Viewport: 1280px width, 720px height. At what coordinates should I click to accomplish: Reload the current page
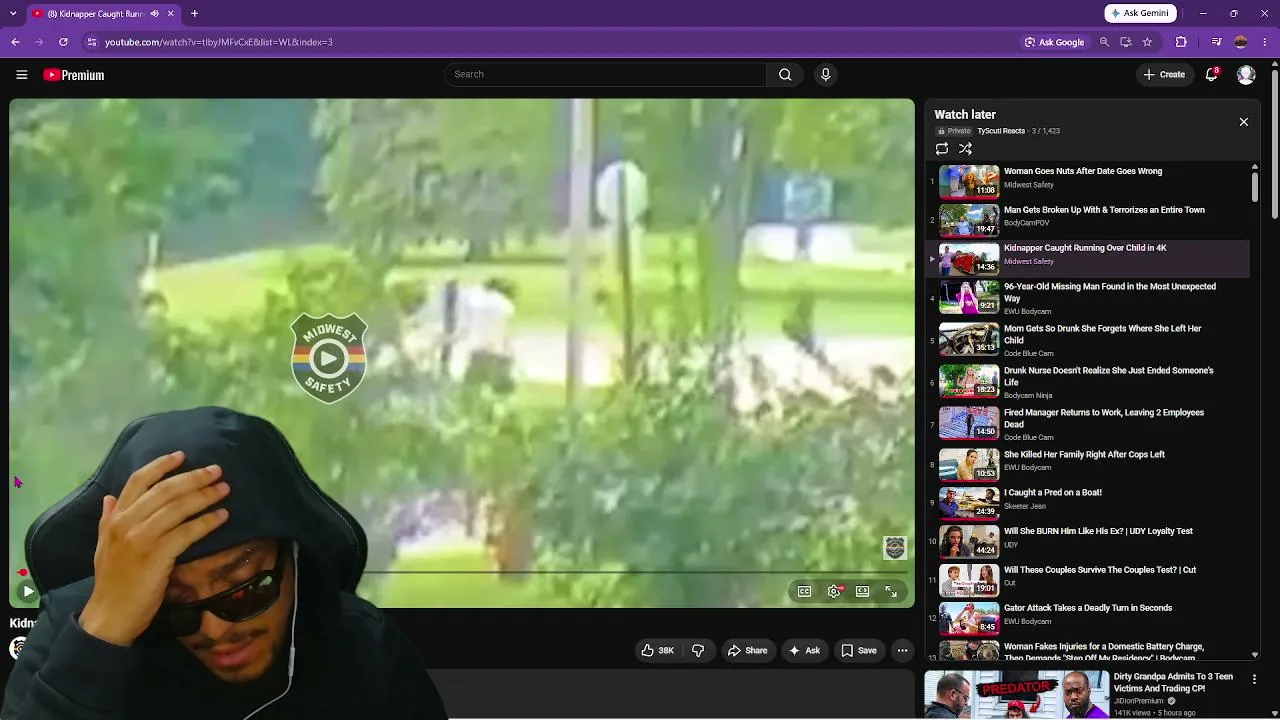click(63, 42)
